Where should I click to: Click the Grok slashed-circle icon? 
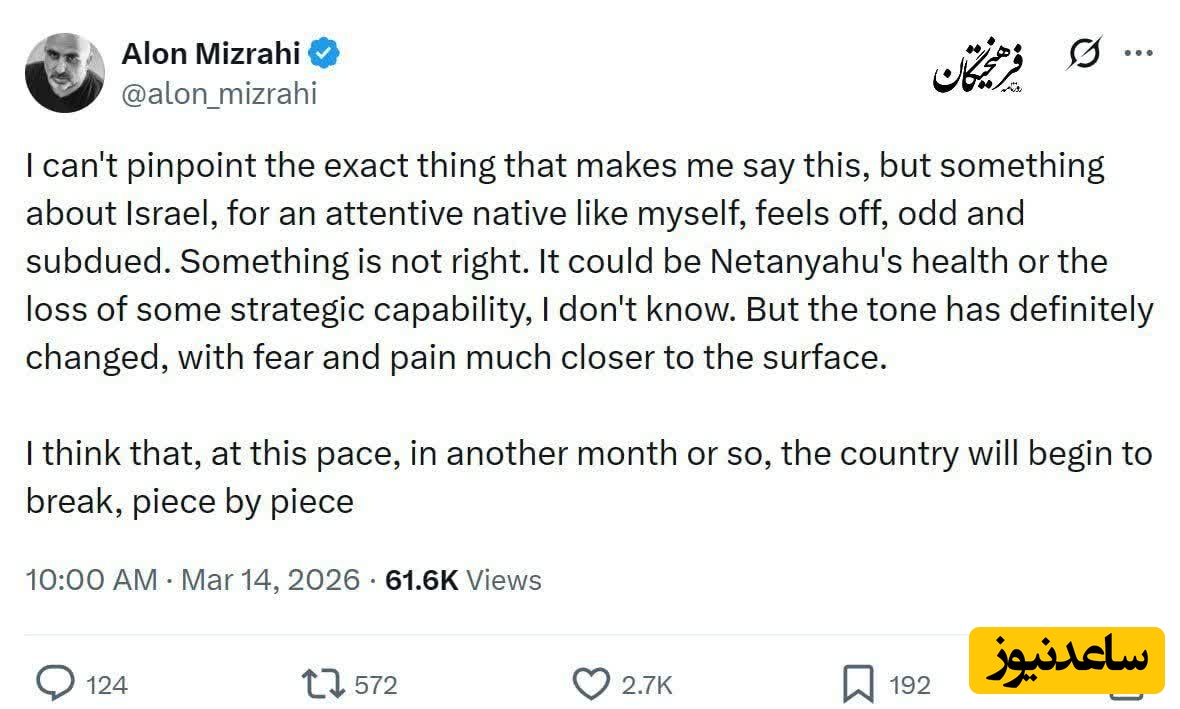pyautogui.click(x=1082, y=55)
